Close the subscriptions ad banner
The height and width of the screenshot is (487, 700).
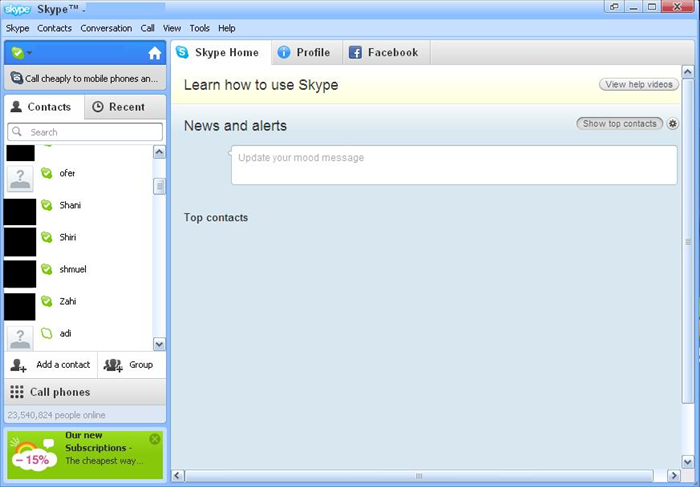pyautogui.click(x=155, y=439)
